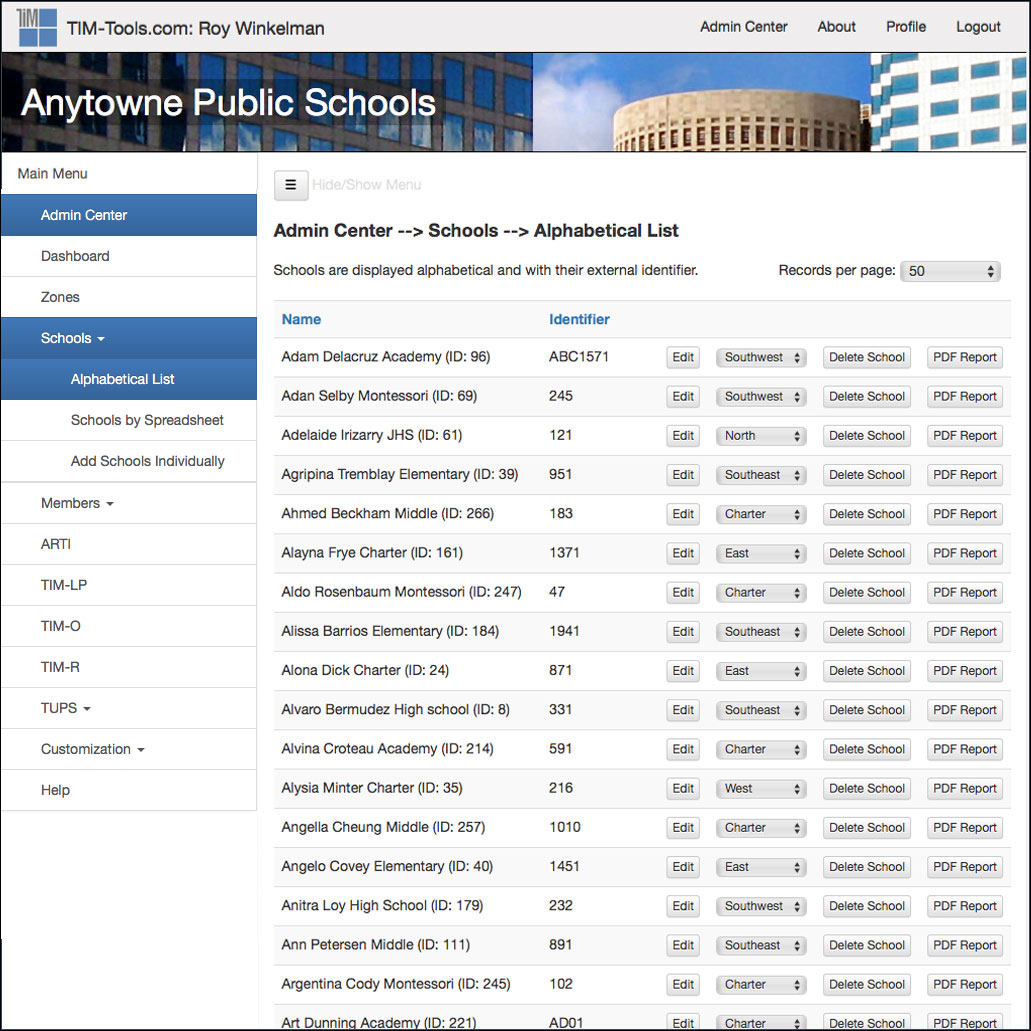Delete Alona Dick Charter school

(867, 671)
